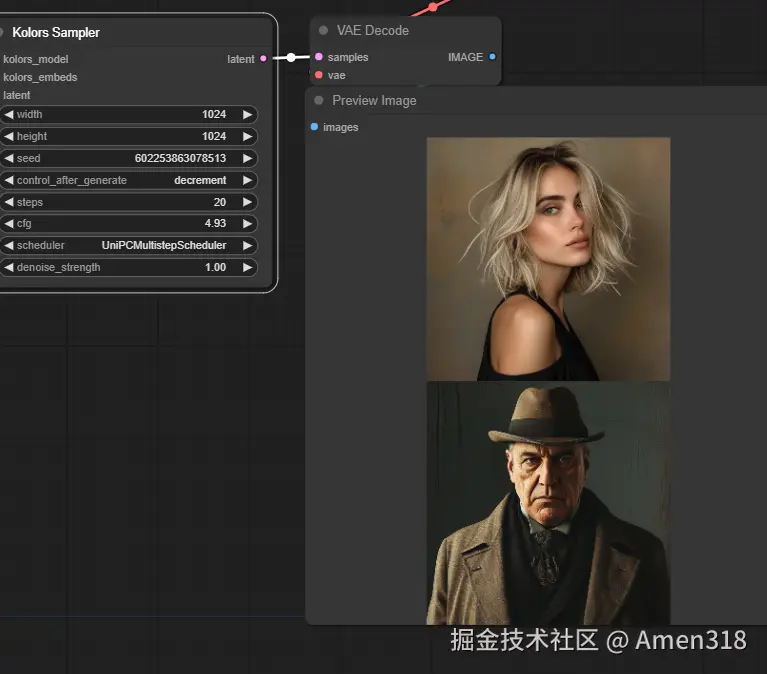
Task: Click the latent output connector on Kolors Sampler
Action: click(263, 59)
